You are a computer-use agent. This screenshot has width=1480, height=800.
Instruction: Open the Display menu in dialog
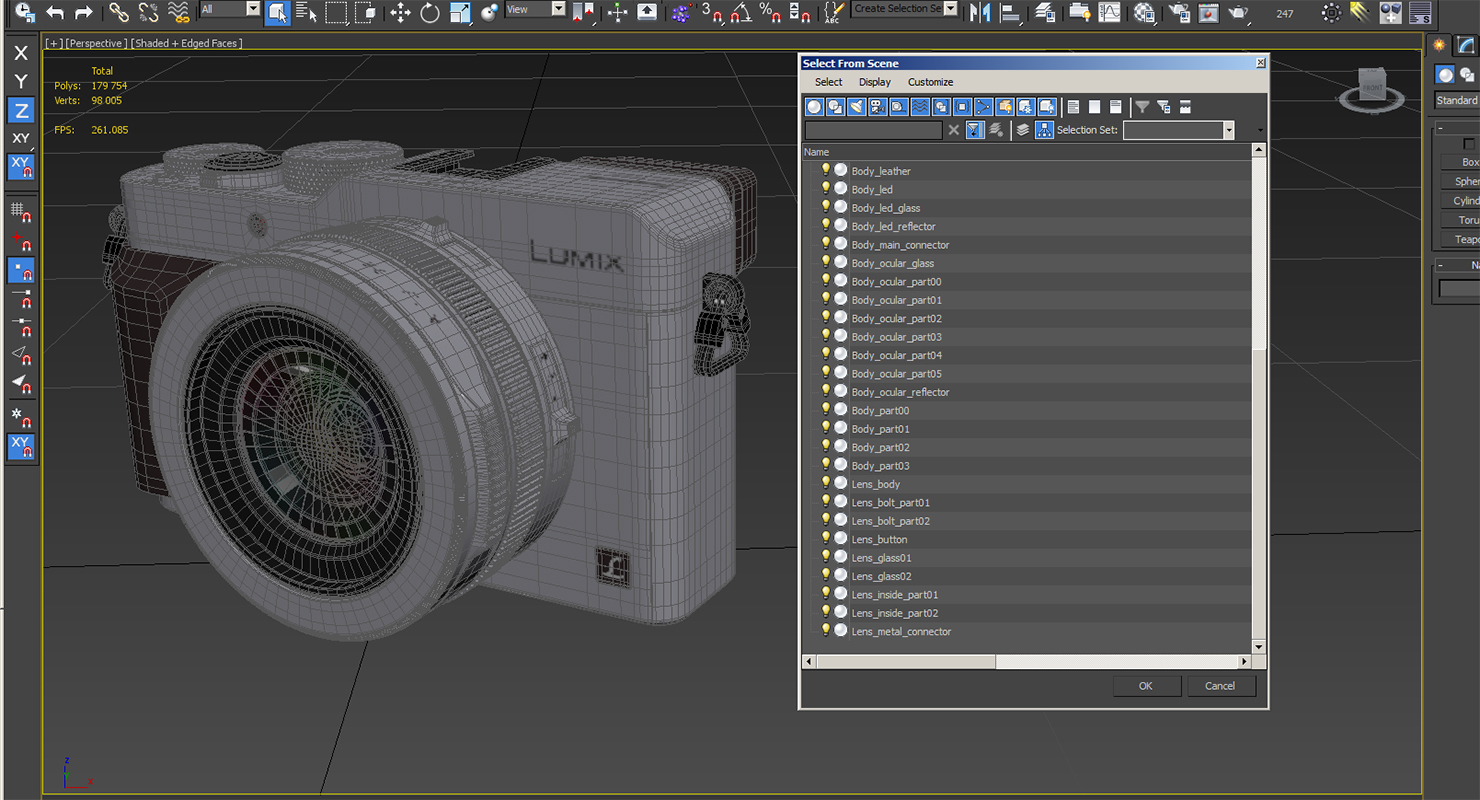pyautogui.click(x=875, y=82)
